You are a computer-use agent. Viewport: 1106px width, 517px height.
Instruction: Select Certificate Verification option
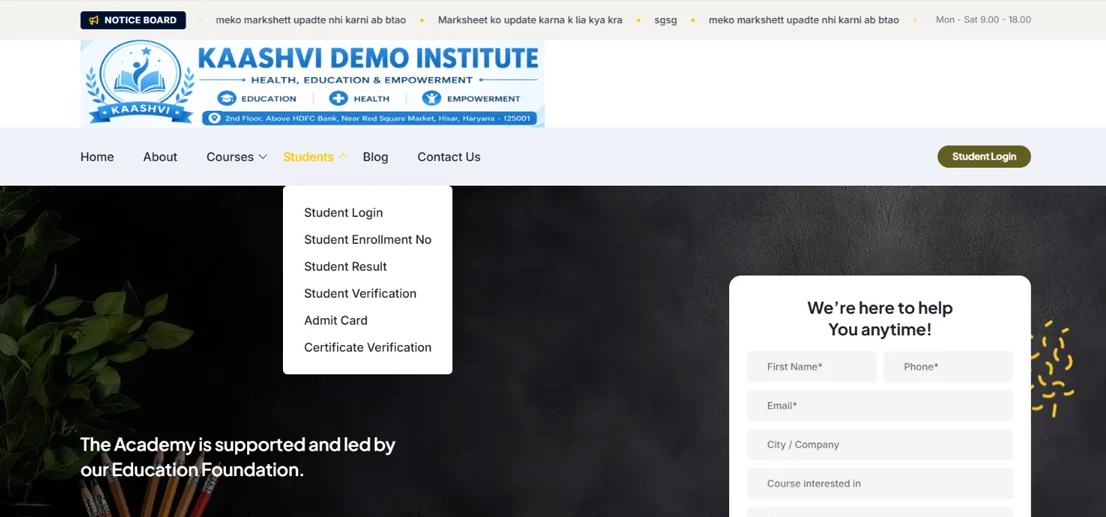[x=367, y=347]
